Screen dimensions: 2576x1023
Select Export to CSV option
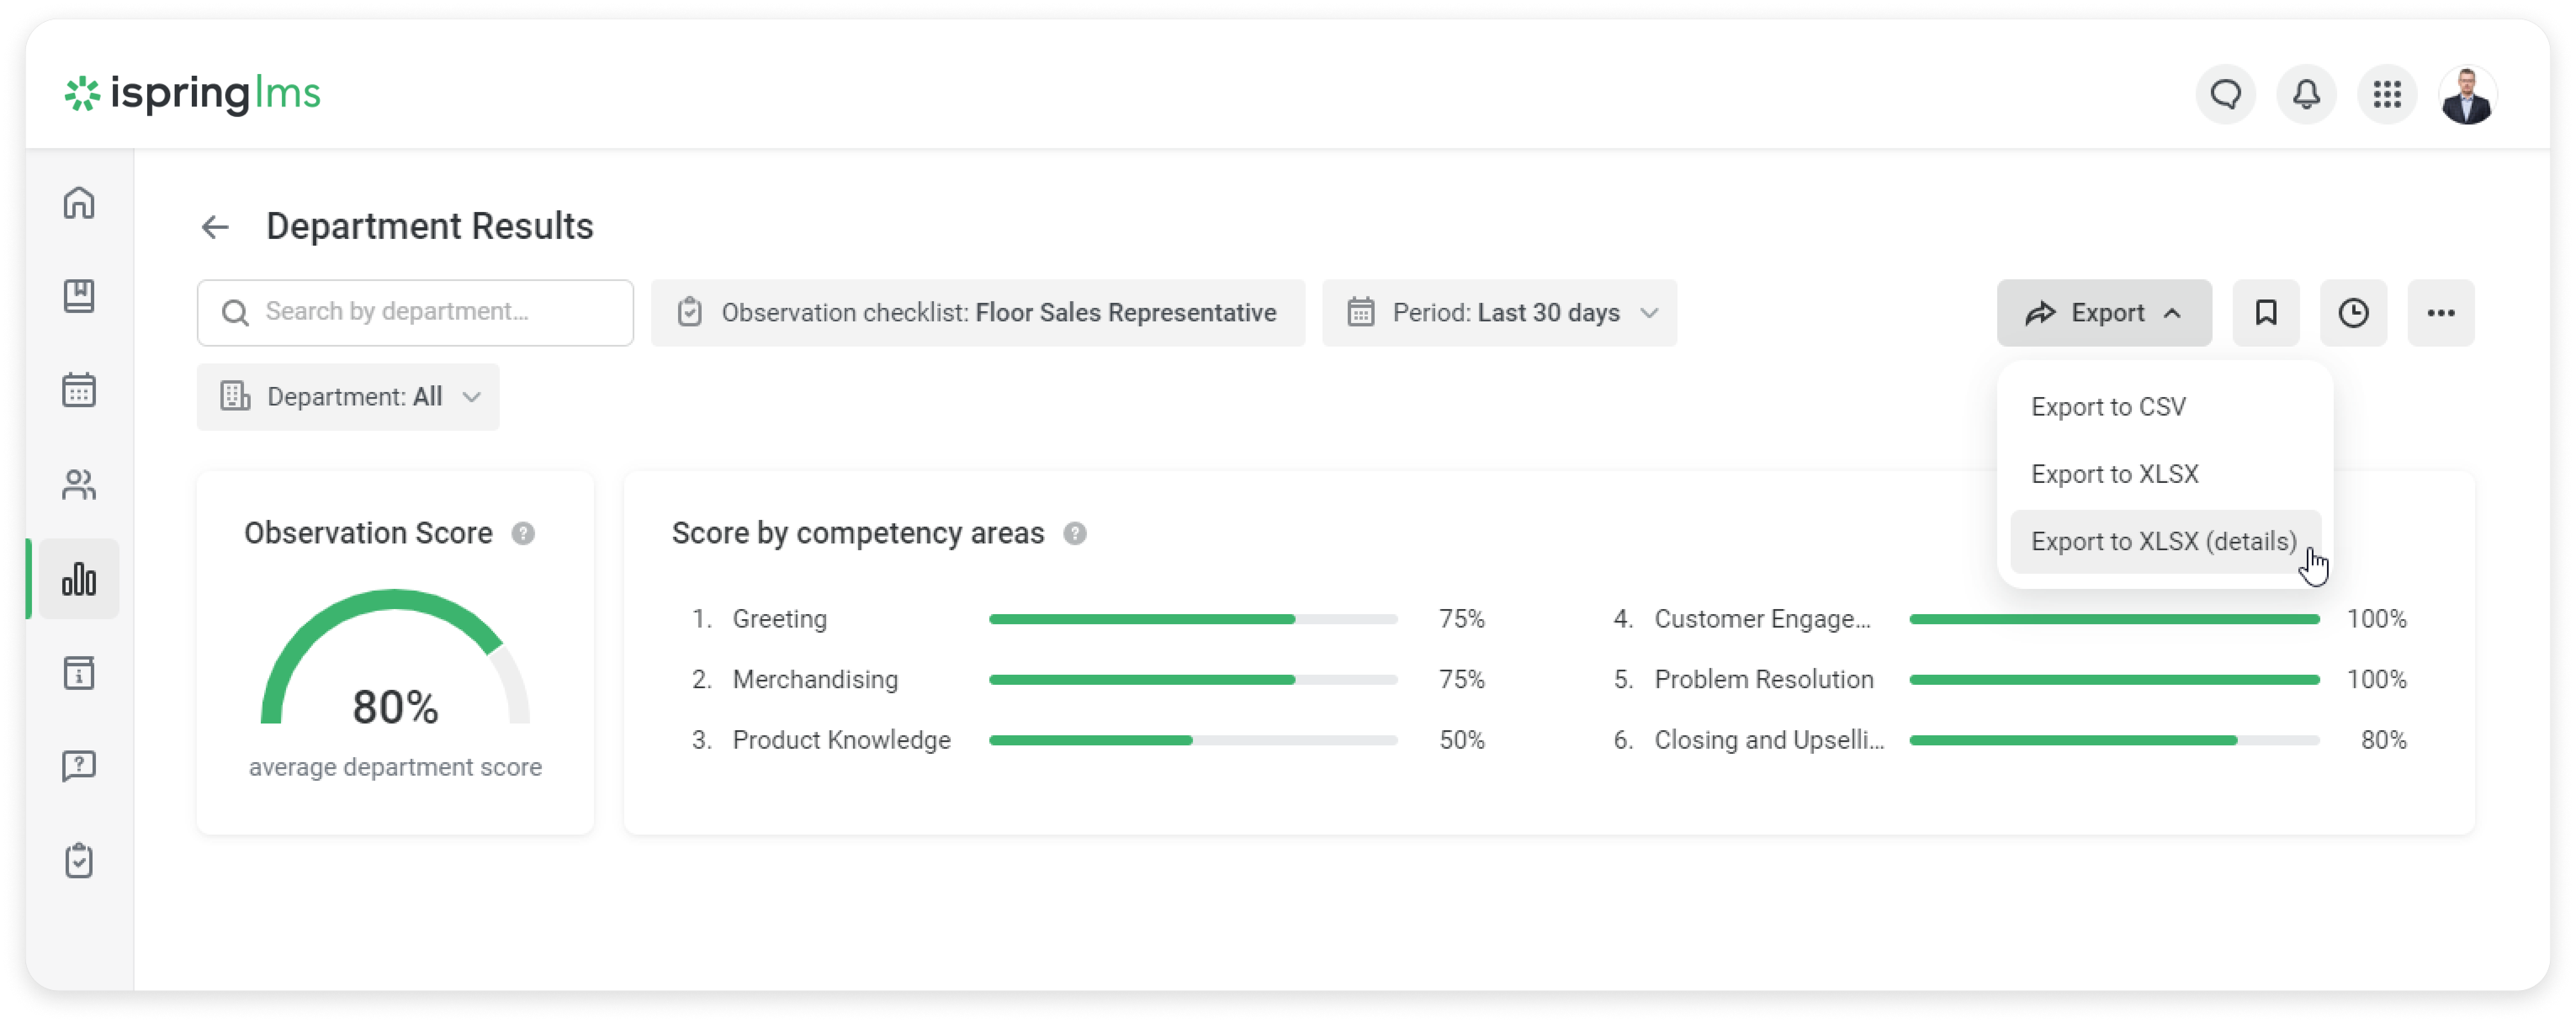[x=2108, y=407]
